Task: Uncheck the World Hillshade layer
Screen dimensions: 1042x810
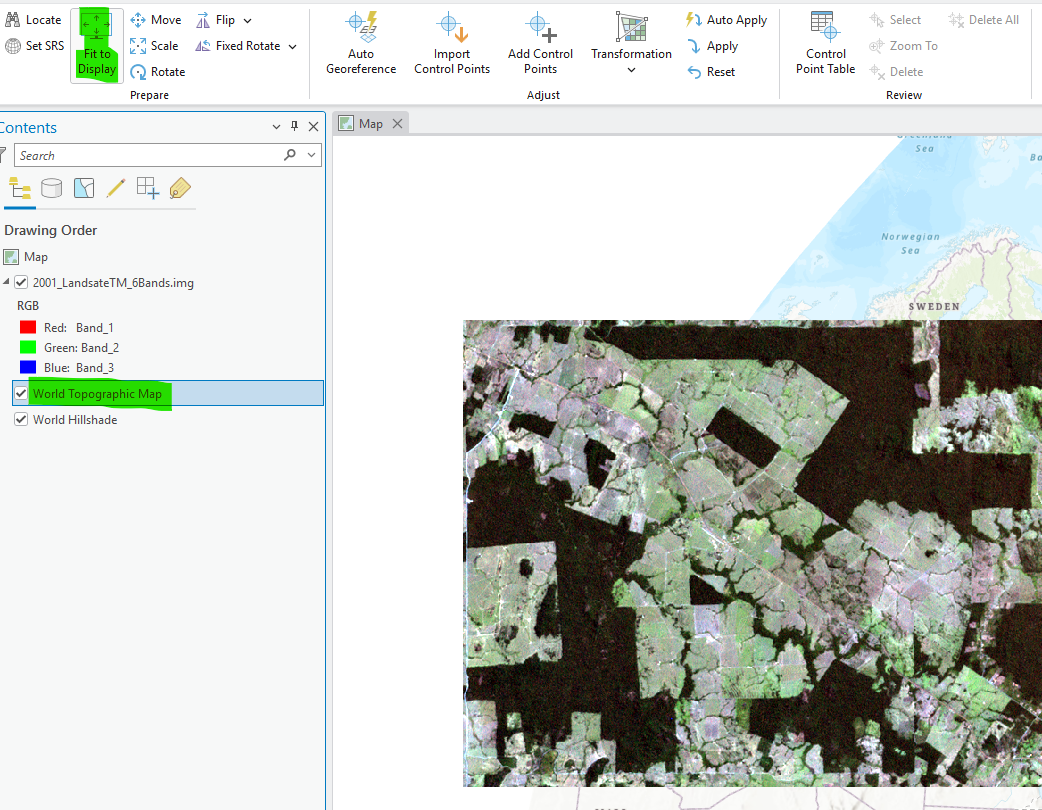Action: click(21, 419)
